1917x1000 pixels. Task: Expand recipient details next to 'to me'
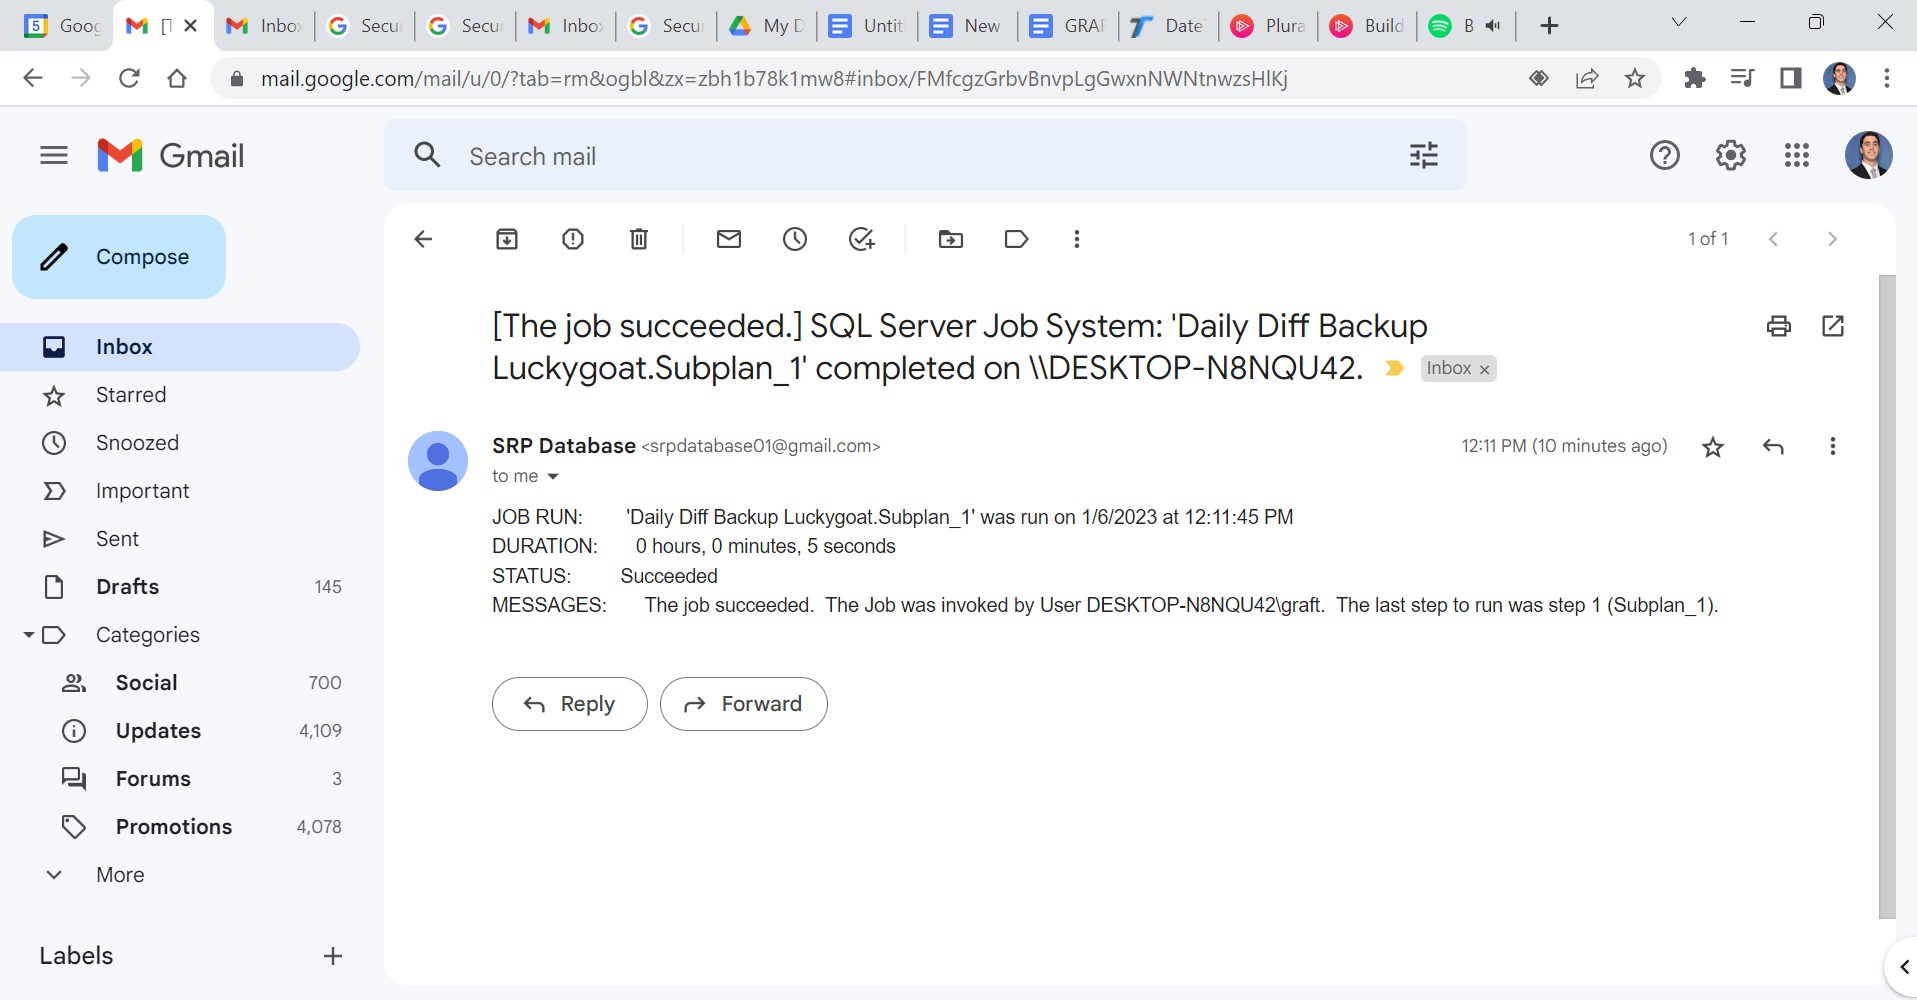coord(553,477)
